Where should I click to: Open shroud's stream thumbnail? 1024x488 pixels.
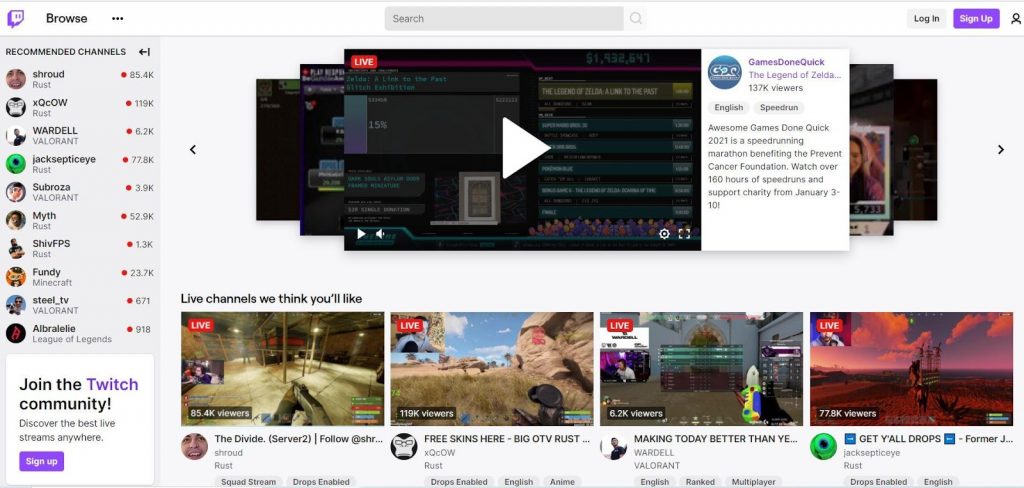(283, 368)
